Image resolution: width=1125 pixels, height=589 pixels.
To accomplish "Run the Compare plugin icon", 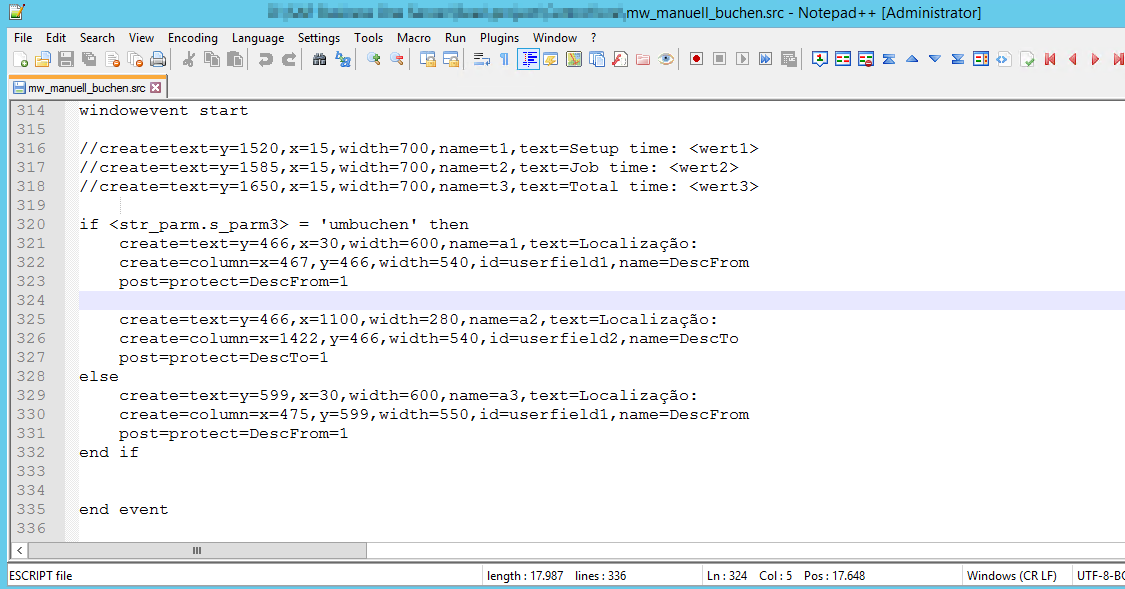I will click(x=843, y=60).
